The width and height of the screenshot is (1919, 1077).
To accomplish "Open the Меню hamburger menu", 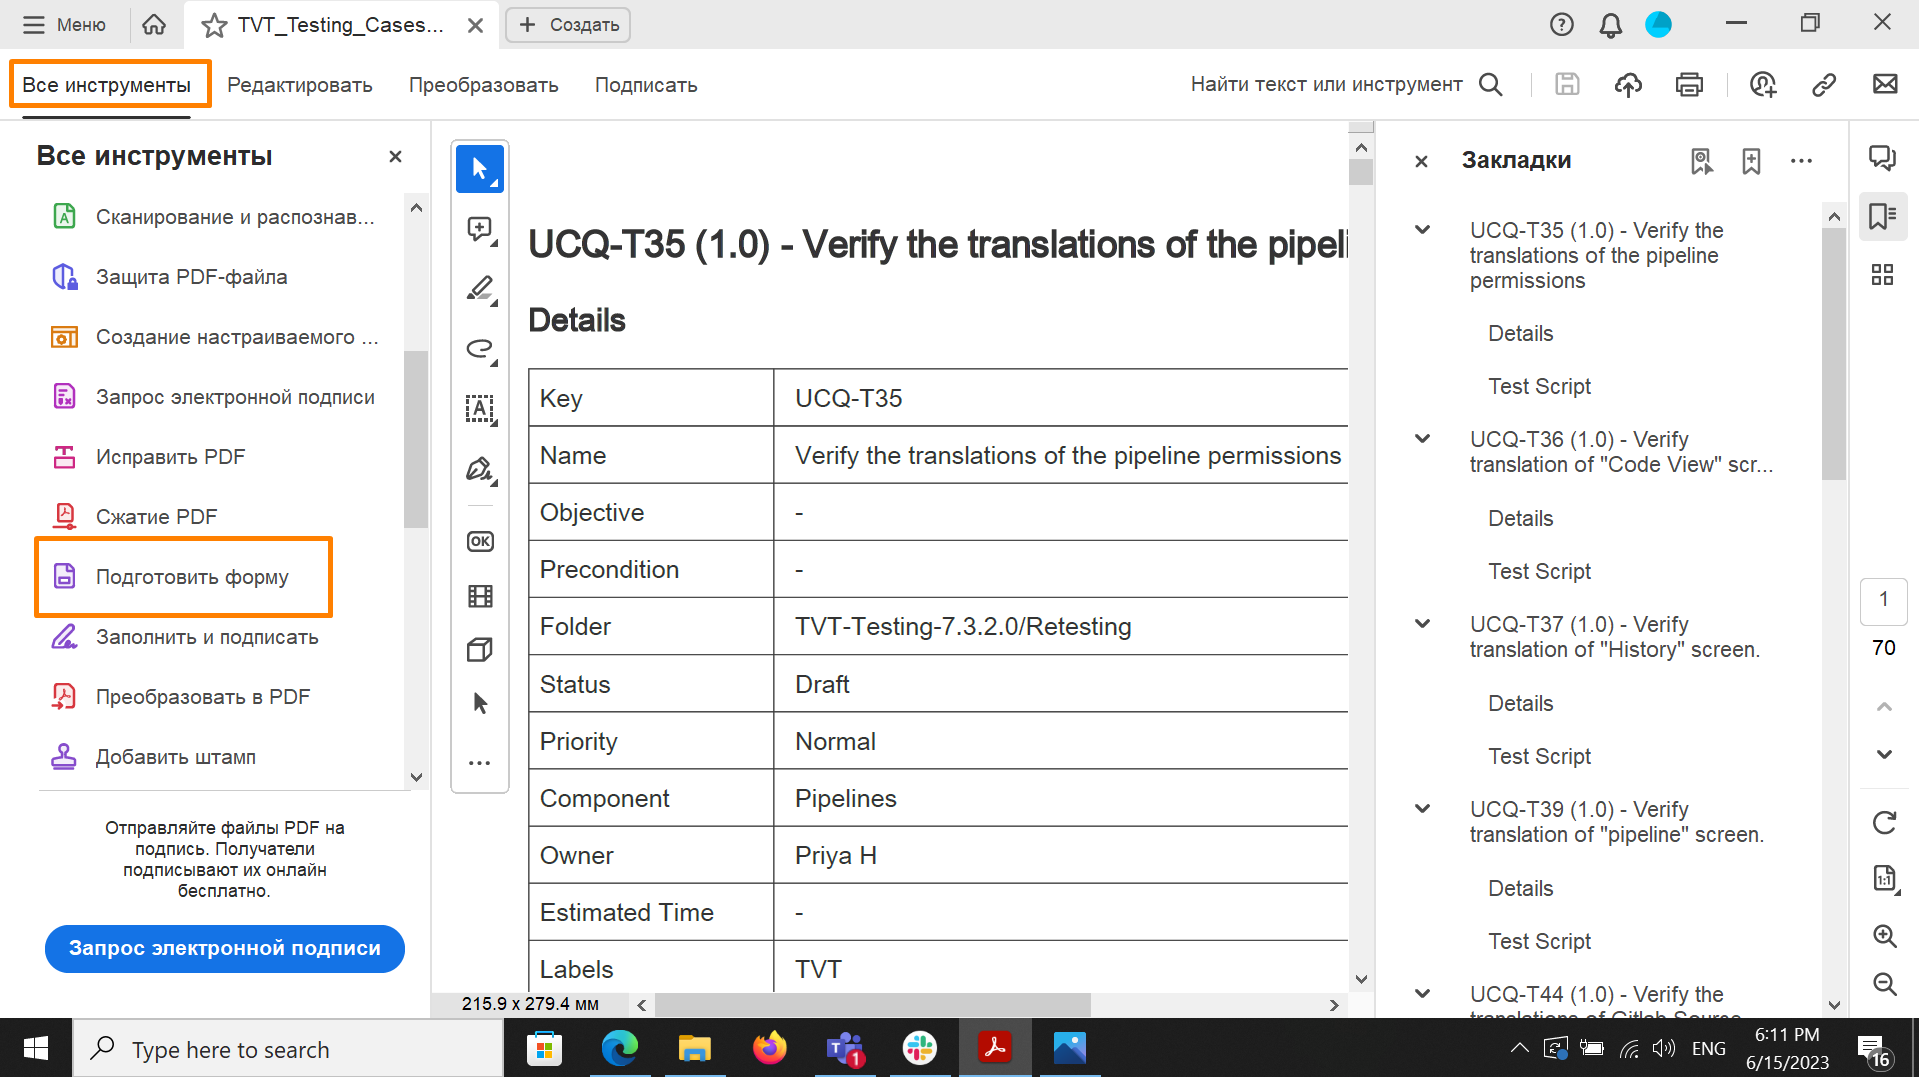I will [64, 25].
